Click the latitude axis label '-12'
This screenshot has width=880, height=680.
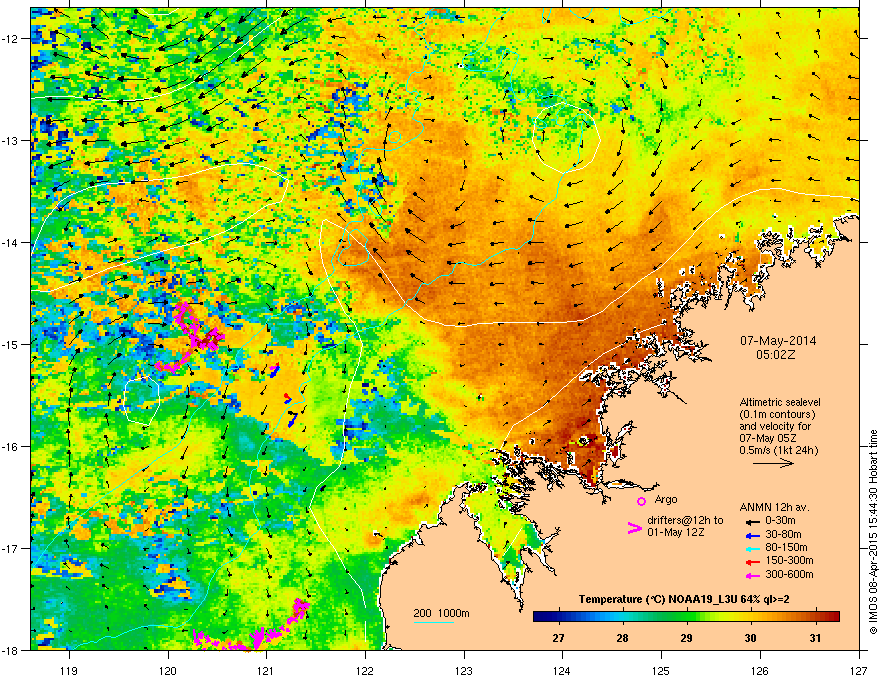pyautogui.click(x=11, y=38)
